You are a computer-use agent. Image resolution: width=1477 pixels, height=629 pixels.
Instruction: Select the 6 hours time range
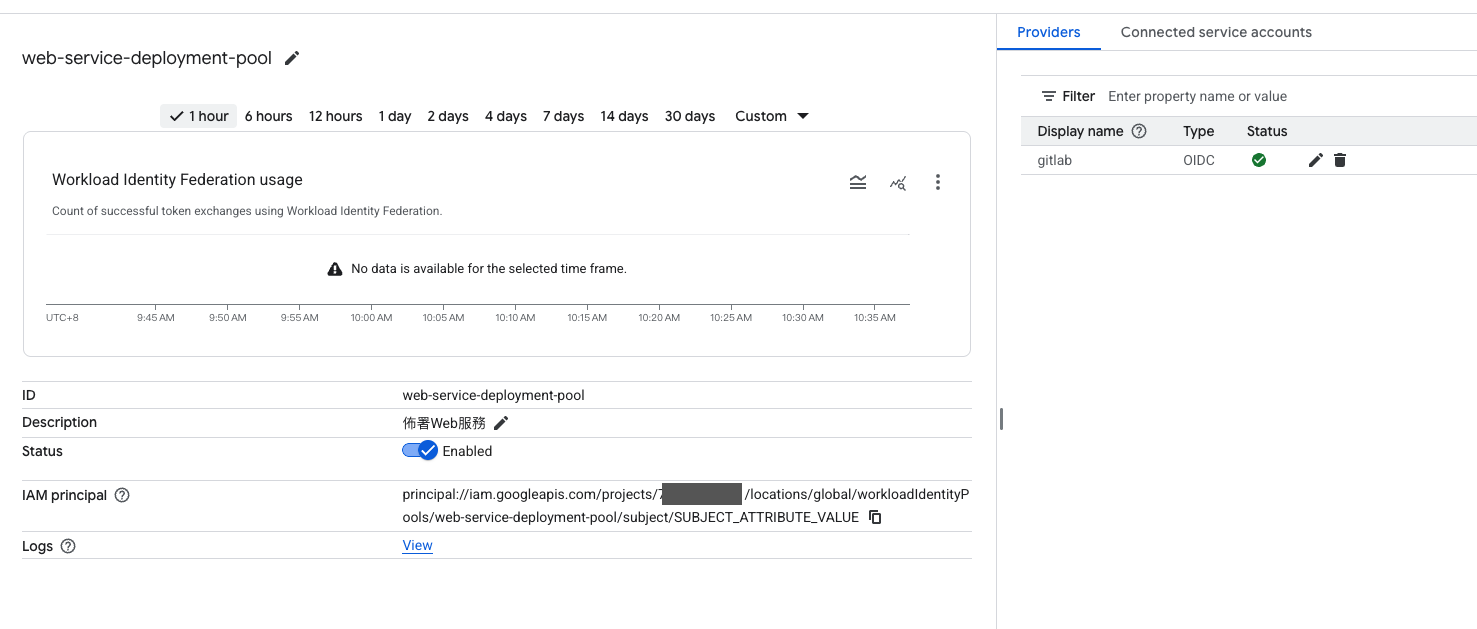(x=268, y=116)
